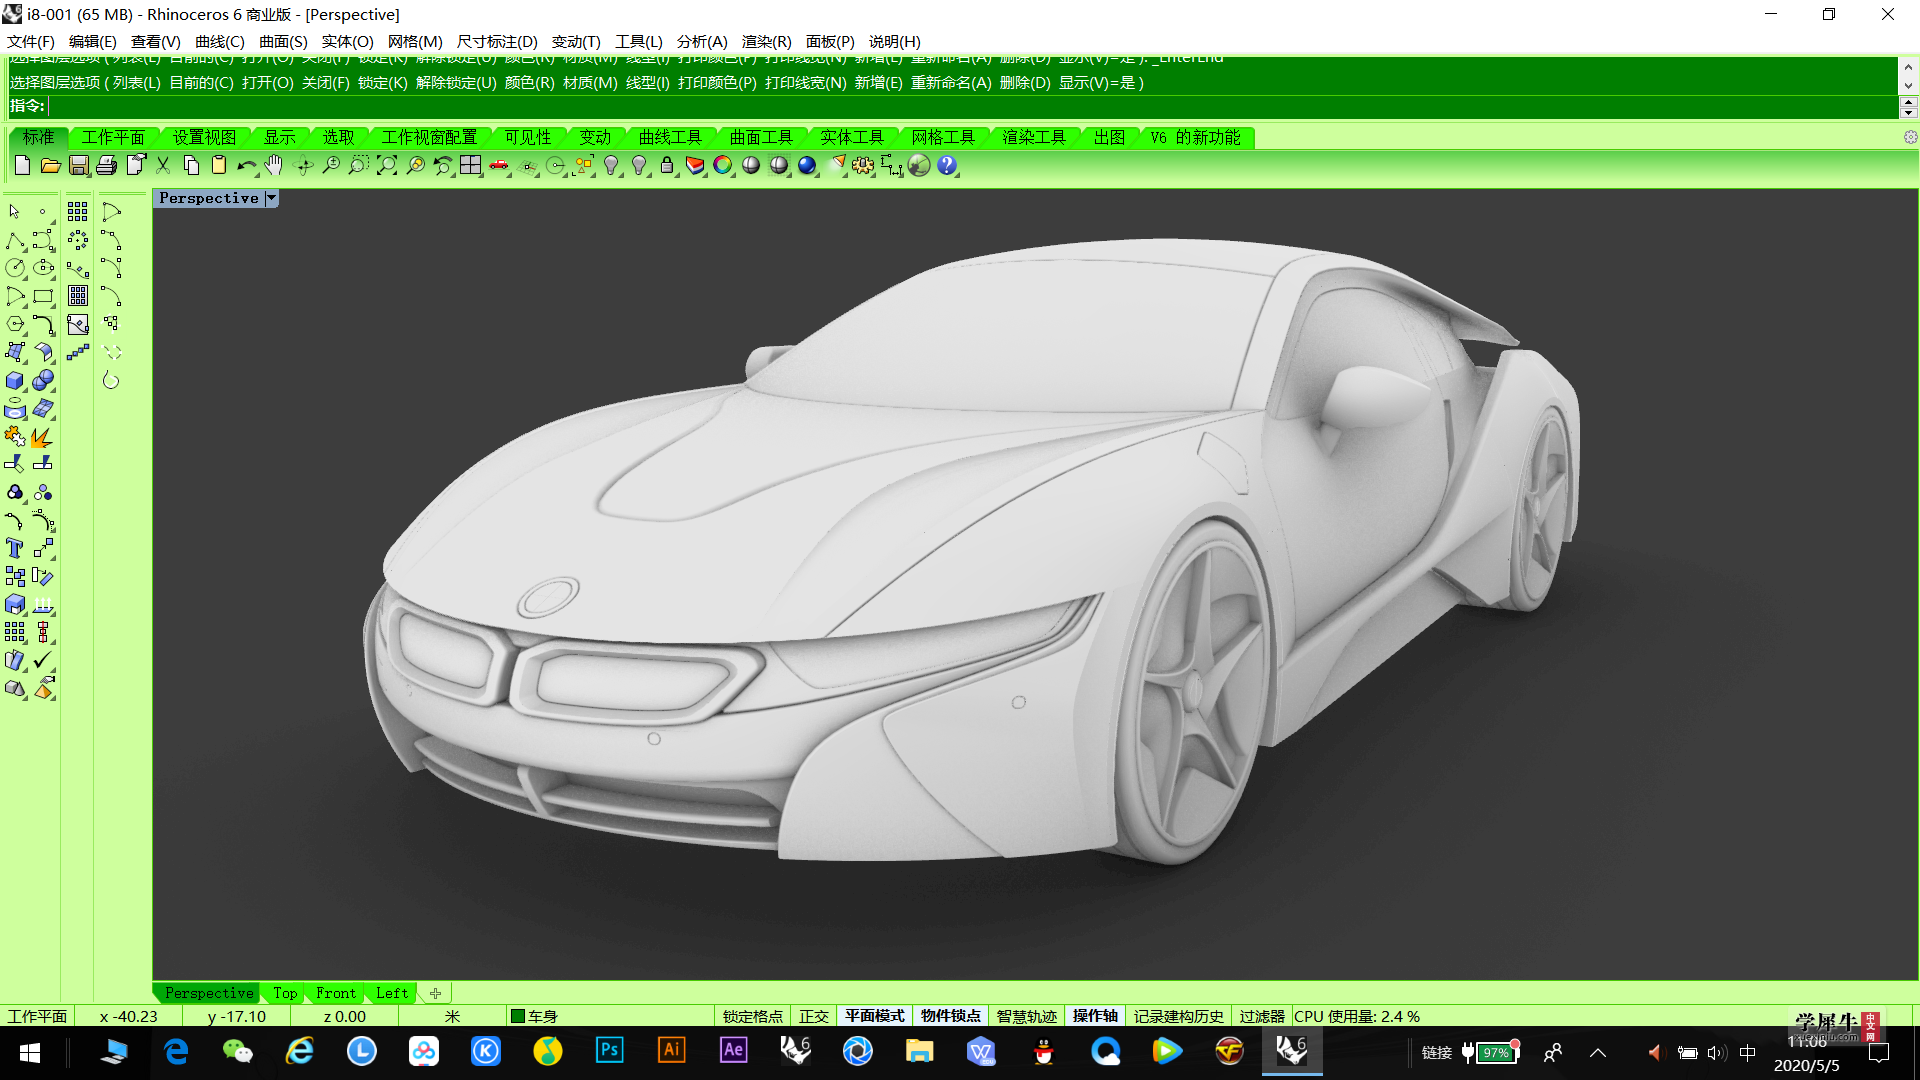Open Photoshop from the taskbar
1920x1080 pixels.
(609, 1051)
